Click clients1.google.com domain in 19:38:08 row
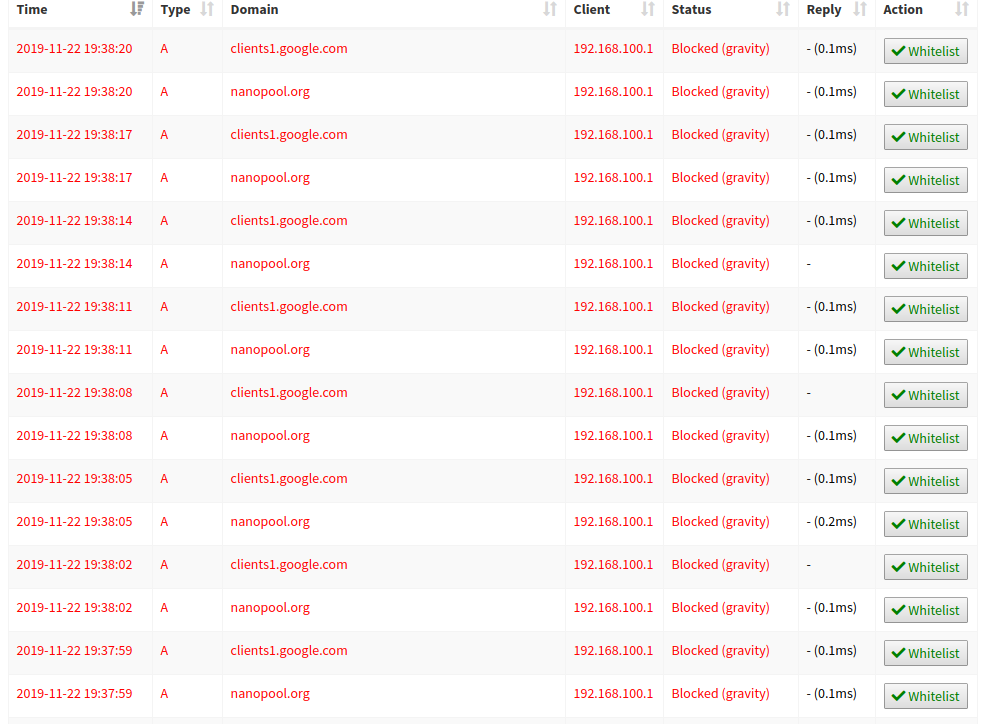The height and width of the screenshot is (724, 986). (x=289, y=393)
